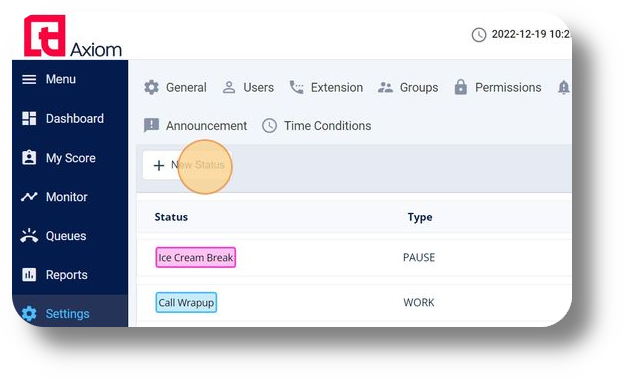Select the pink Ice Cream Break status
Viewport: 624px width, 379px height.
[x=196, y=257]
